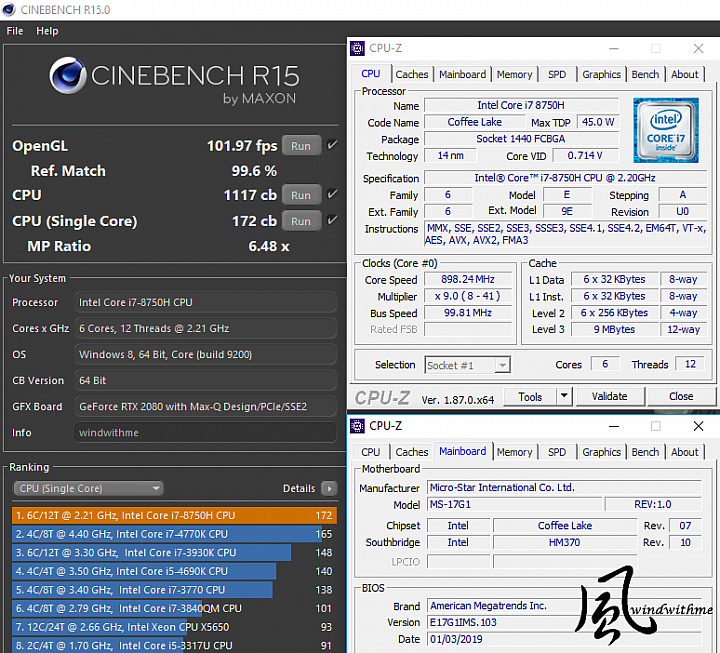Run the CPU (Single Core) benchmark
Screen dimensions: 720x653
coord(301,221)
